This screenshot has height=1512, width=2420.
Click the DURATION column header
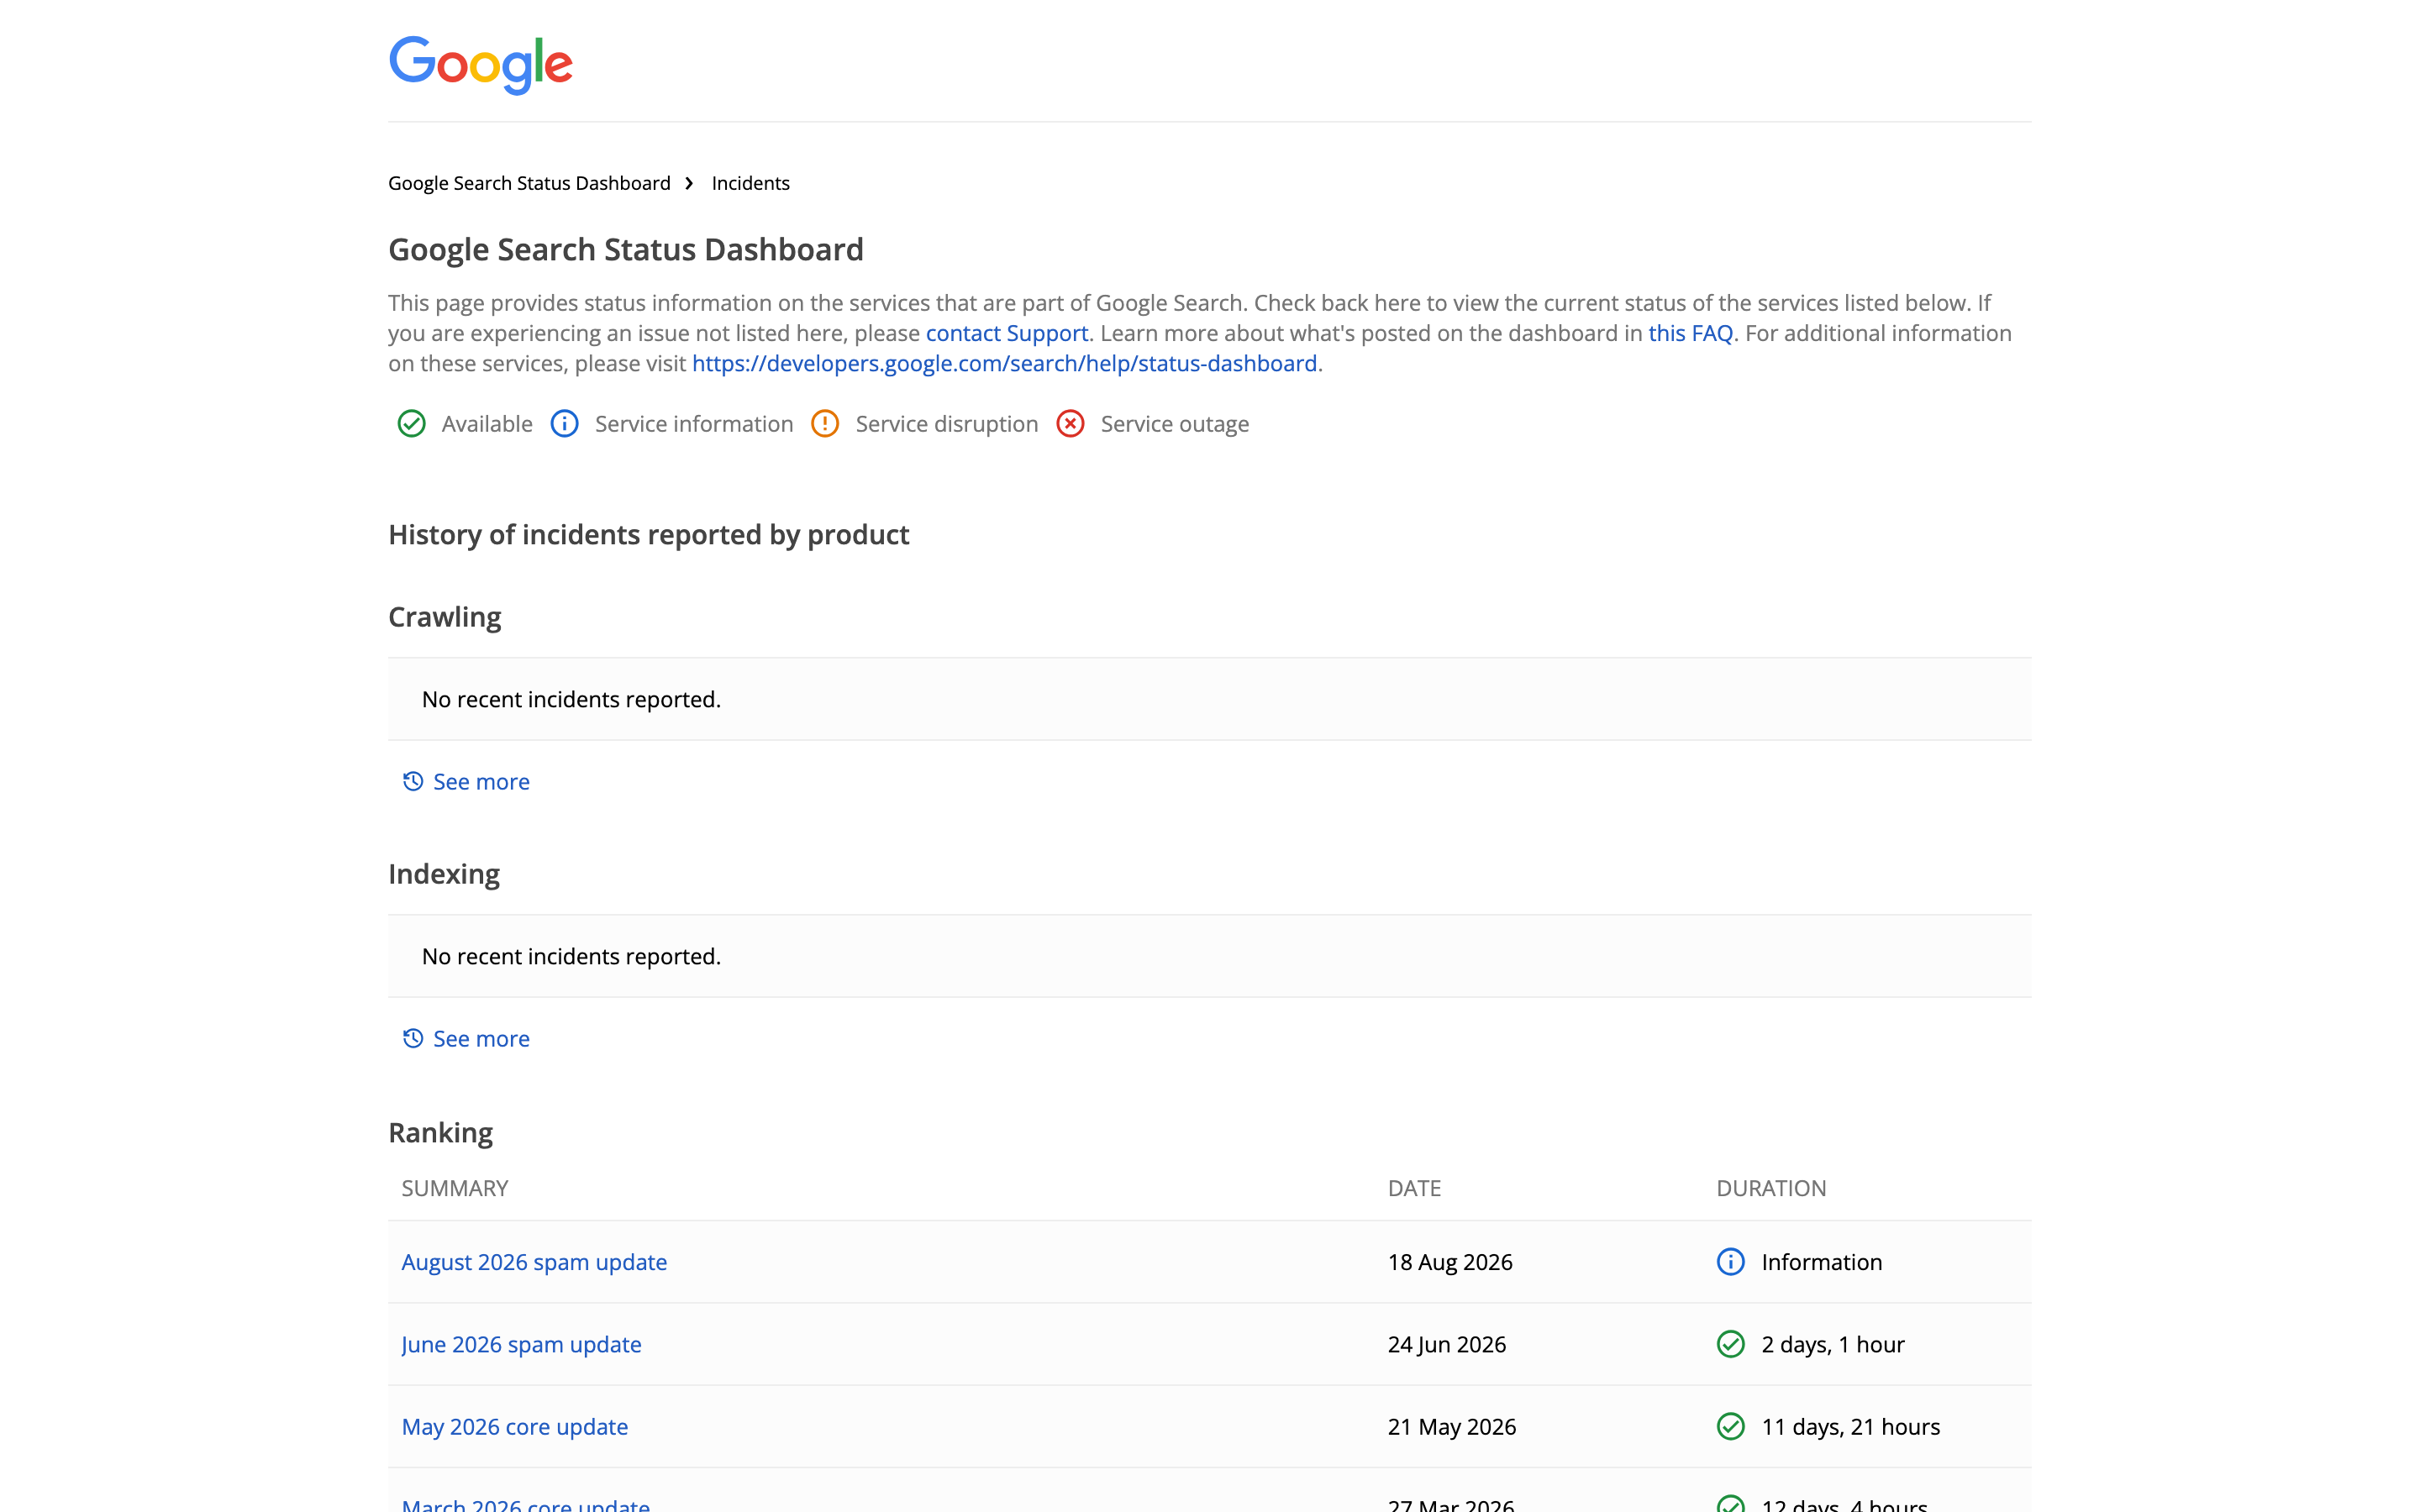1771,1188
